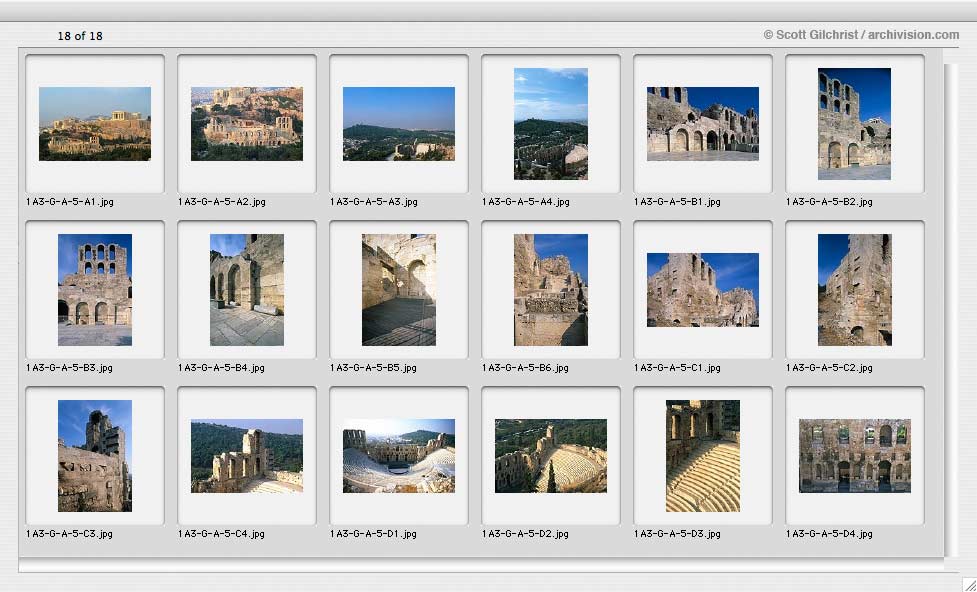Image resolution: width=977 pixels, height=592 pixels.
Task: Click the "18 of 18" count text
Action: [x=80, y=36]
